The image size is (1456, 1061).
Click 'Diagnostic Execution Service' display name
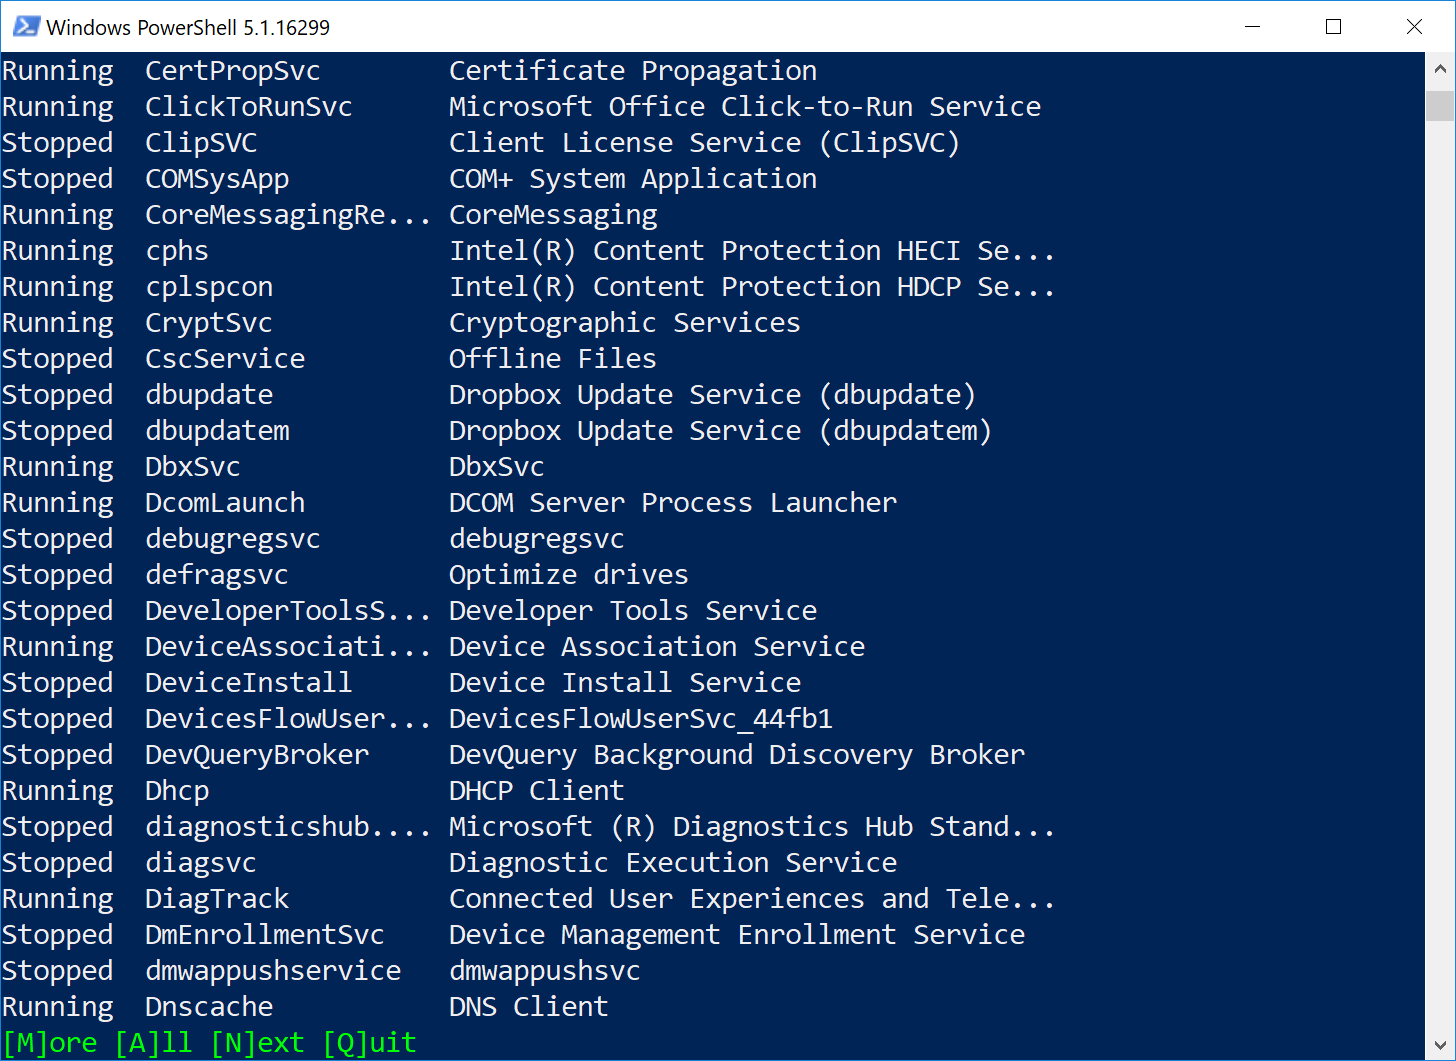(673, 863)
